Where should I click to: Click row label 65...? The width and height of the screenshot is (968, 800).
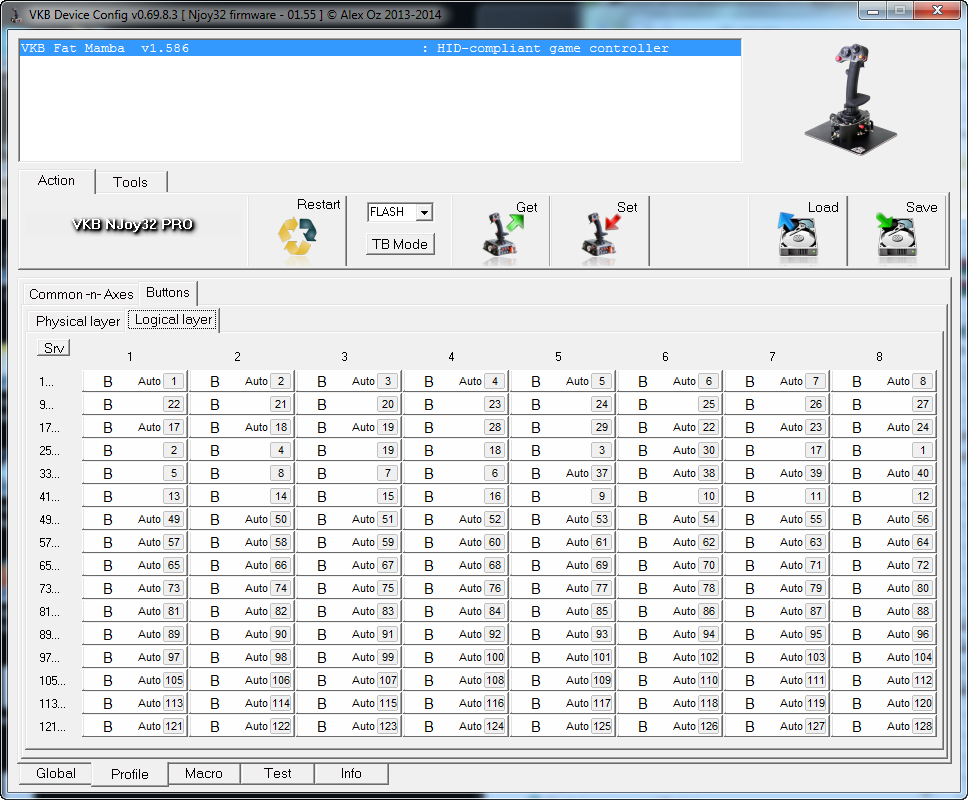pos(49,565)
